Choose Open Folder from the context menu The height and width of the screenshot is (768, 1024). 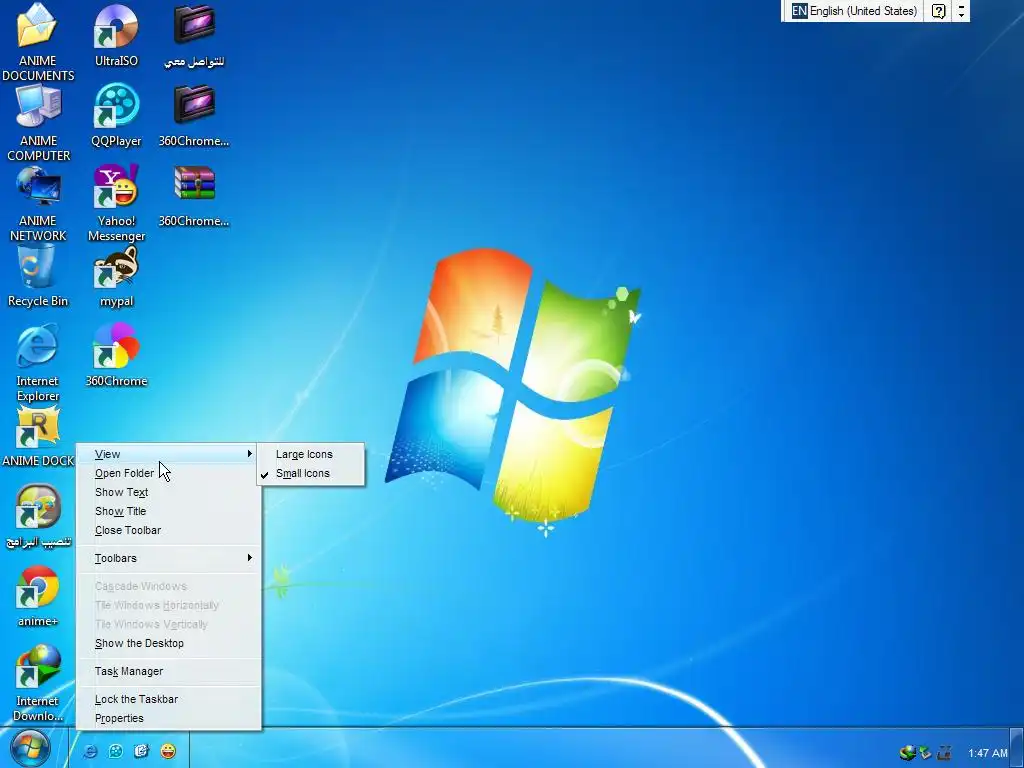tap(169, 473)
